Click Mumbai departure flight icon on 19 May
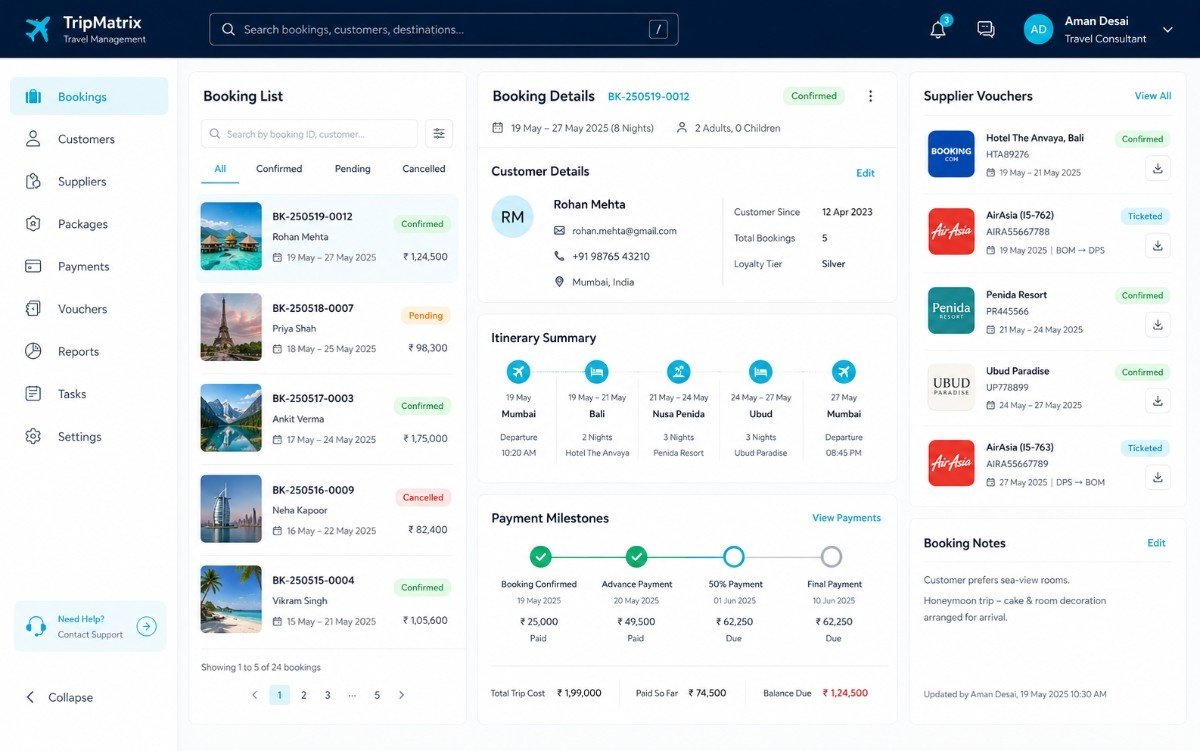The width and height of the screenshot is (1200, 751). click(x=518, y=372)
